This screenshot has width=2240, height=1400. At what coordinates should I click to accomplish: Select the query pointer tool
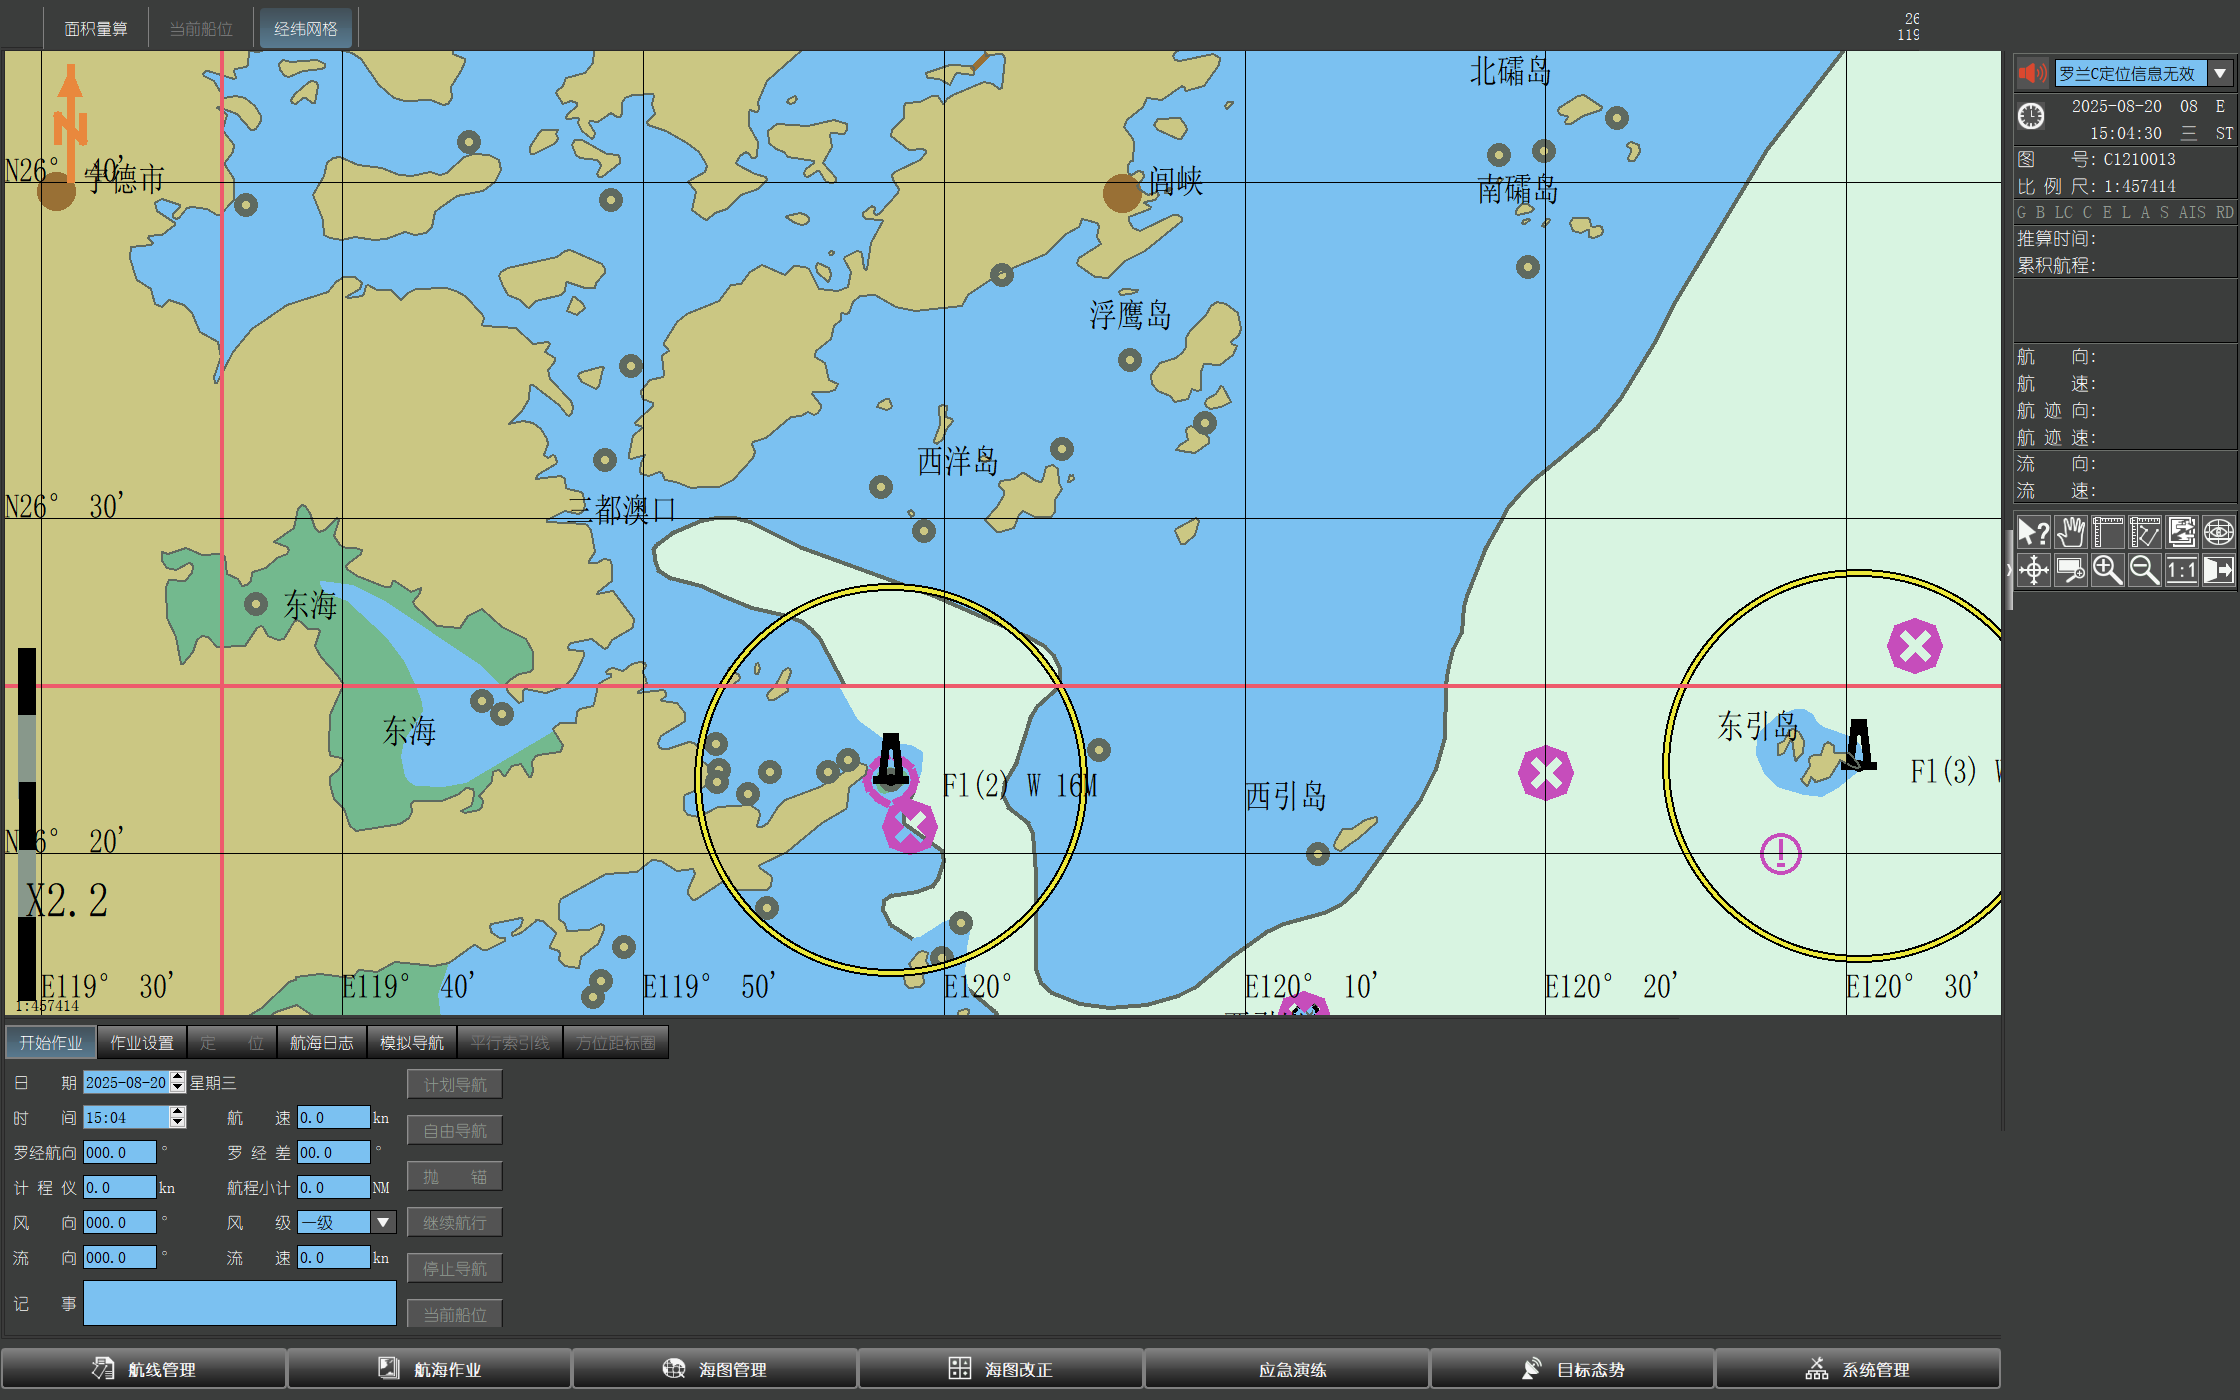[2033, 532]
